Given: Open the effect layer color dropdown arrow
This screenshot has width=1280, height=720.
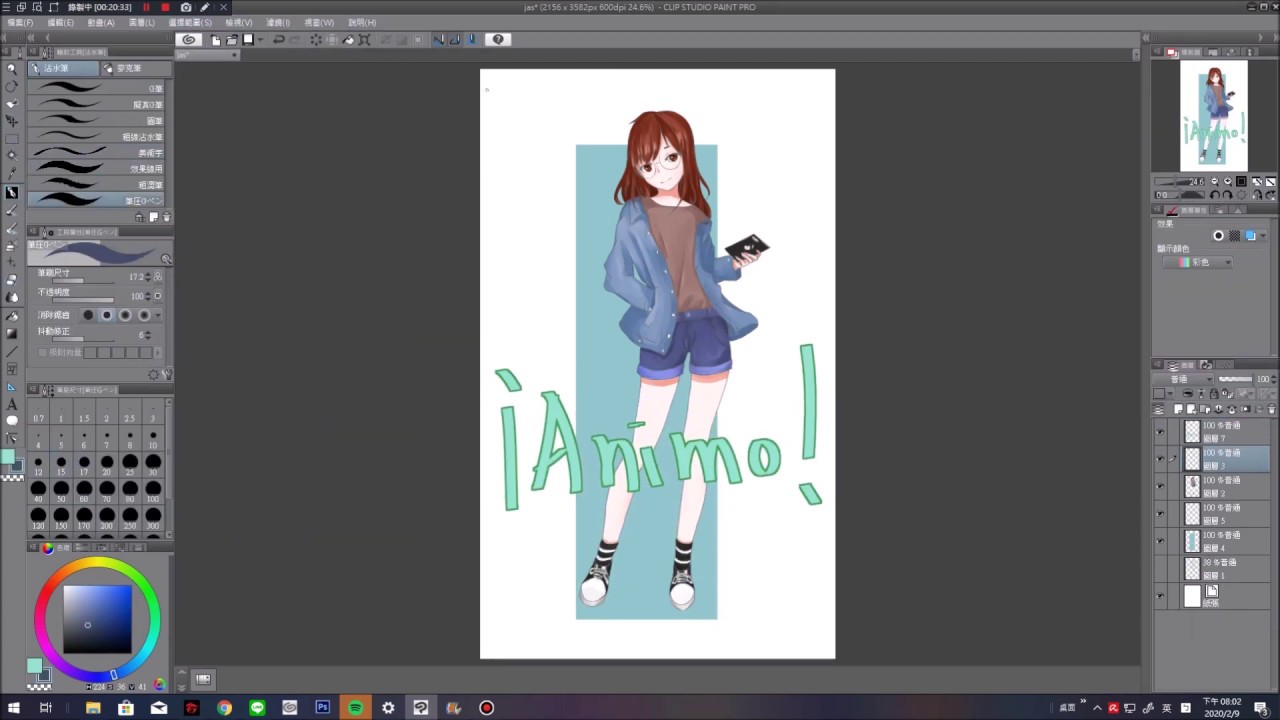Looking at the screenshot, I should point(1264,236).
